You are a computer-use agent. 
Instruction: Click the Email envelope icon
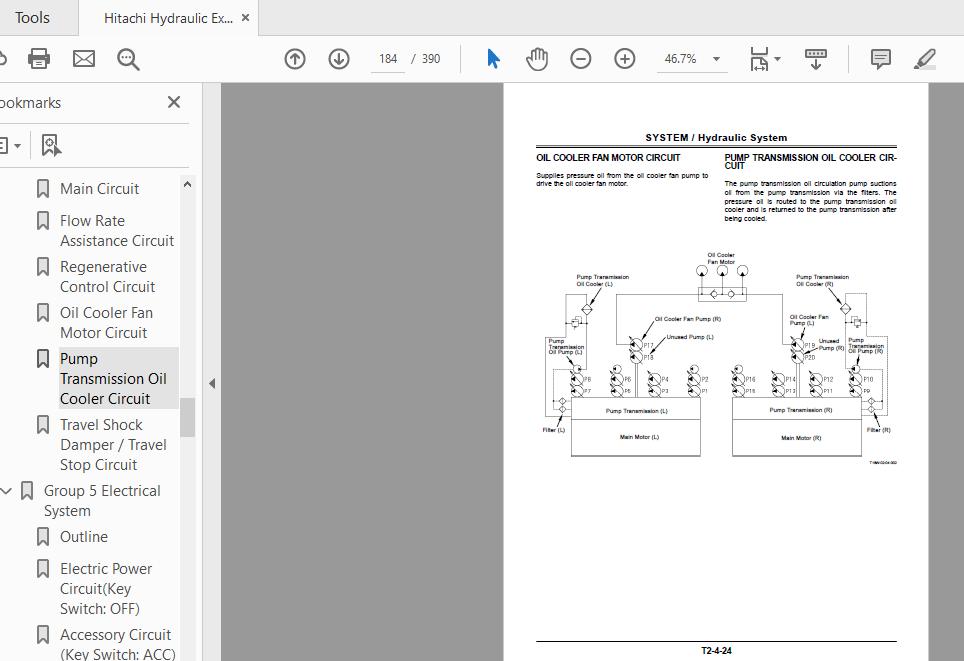[84, 59]
